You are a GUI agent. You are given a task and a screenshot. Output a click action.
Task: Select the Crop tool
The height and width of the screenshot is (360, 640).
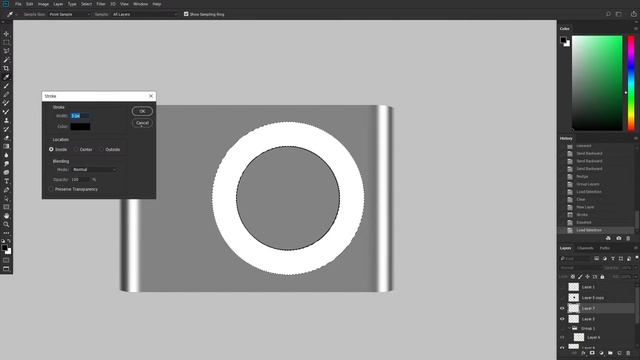tap(6, 68)
